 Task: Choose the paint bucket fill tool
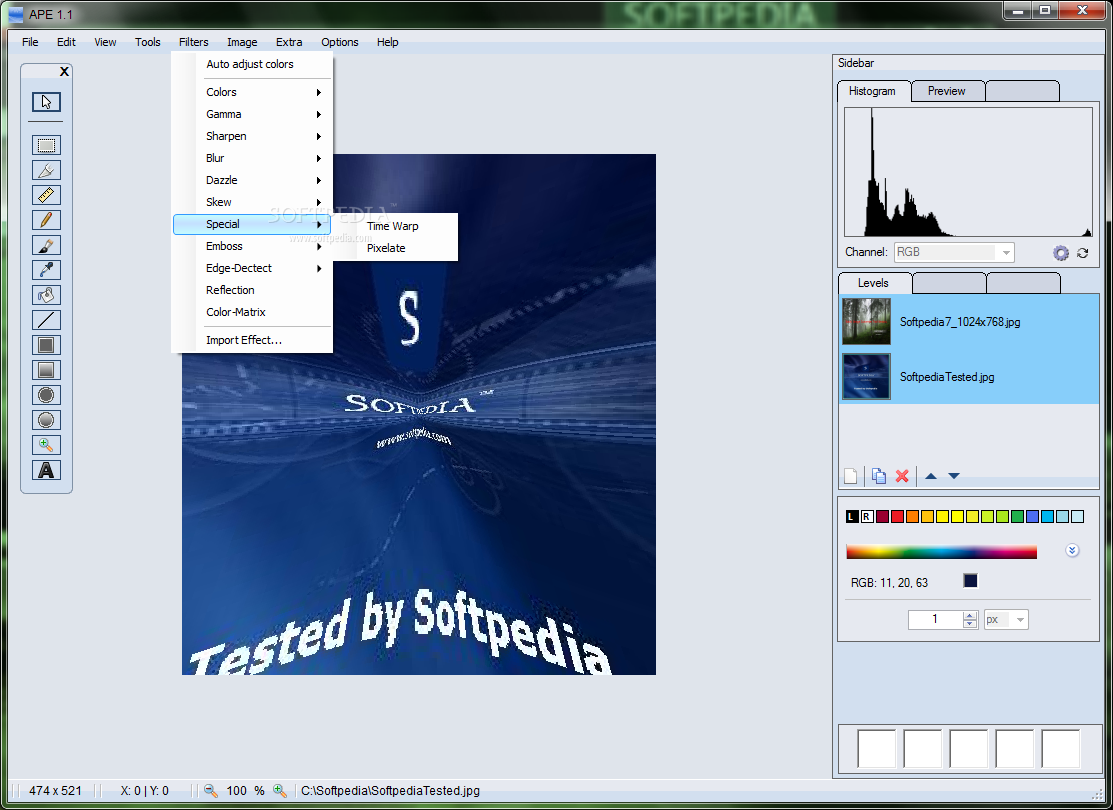tap(46, 295)
